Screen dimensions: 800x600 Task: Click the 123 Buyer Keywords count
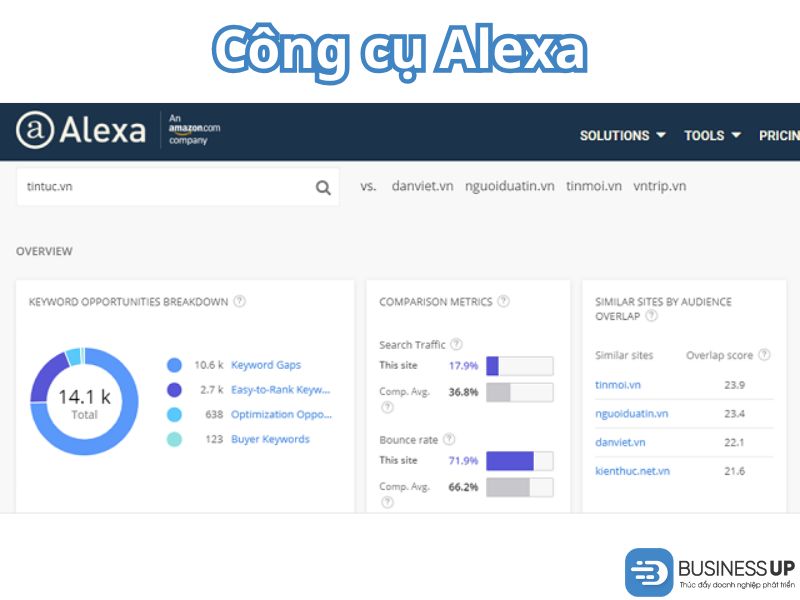pyautogui.click(x=214, y=439)
